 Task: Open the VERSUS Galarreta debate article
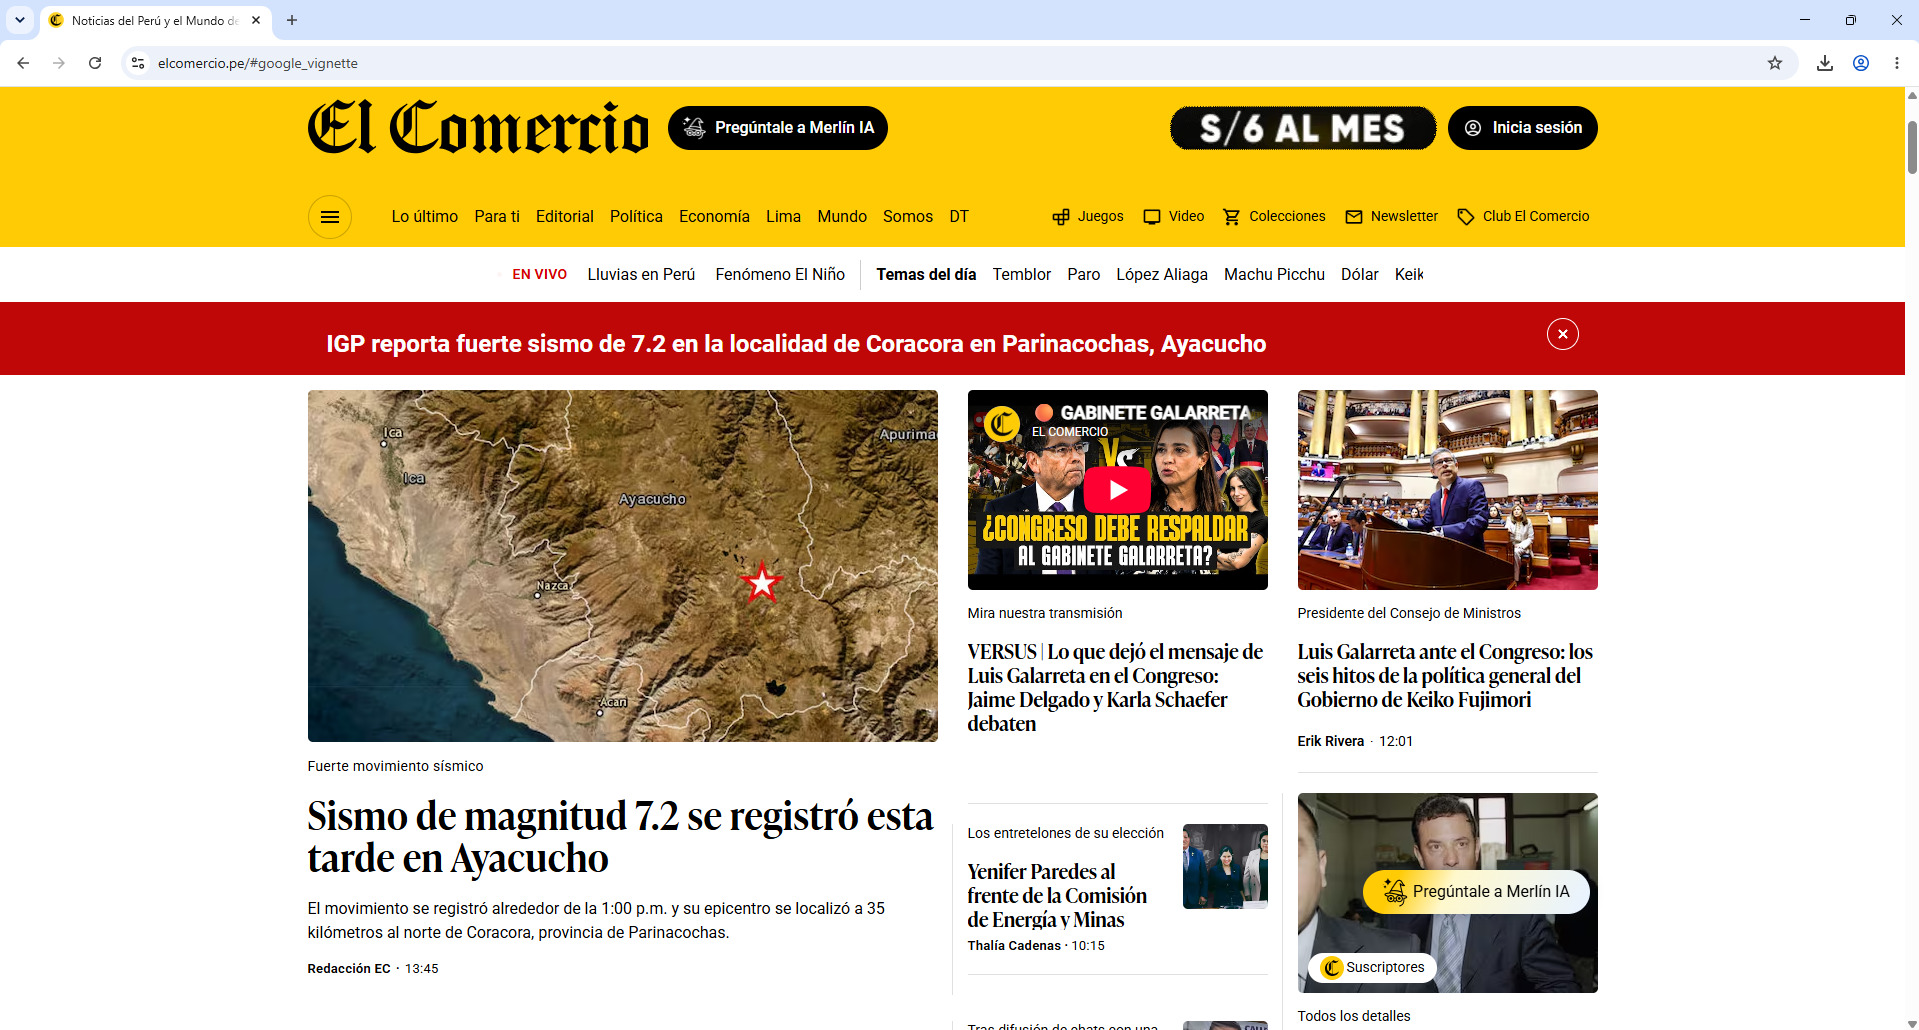[1115, 688]
